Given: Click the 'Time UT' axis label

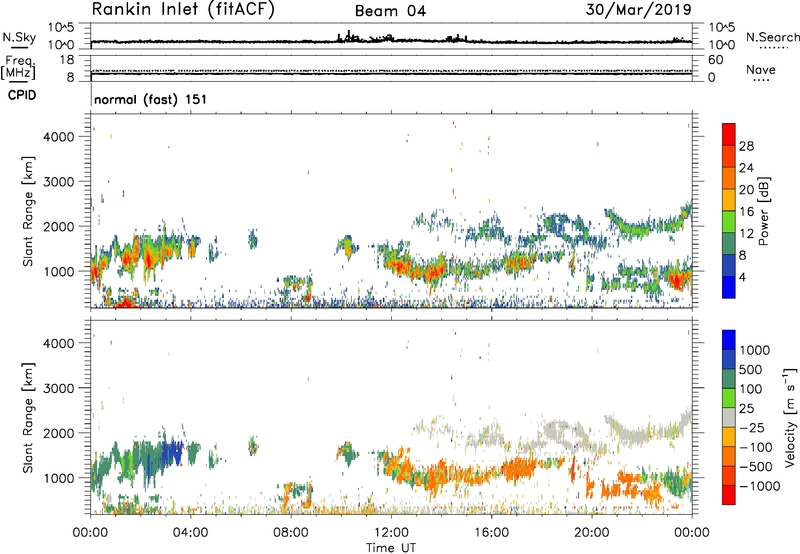Looking at the screenshot, I should click(391, 548).
